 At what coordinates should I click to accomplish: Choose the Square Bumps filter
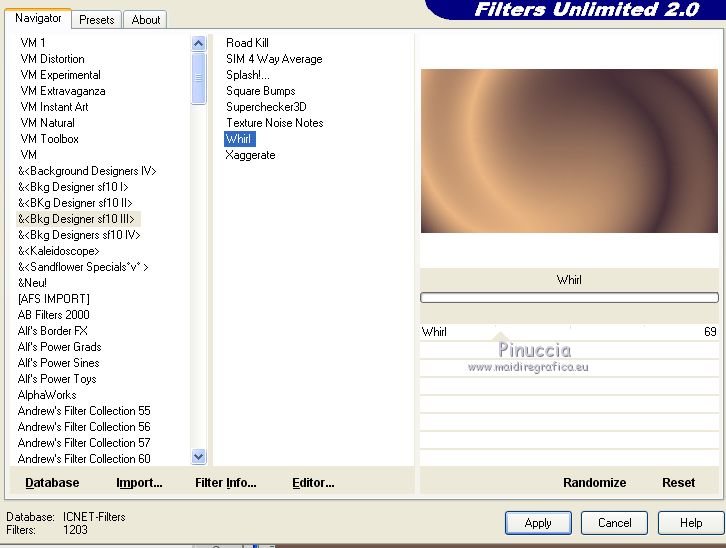click(x=261, y=91)
